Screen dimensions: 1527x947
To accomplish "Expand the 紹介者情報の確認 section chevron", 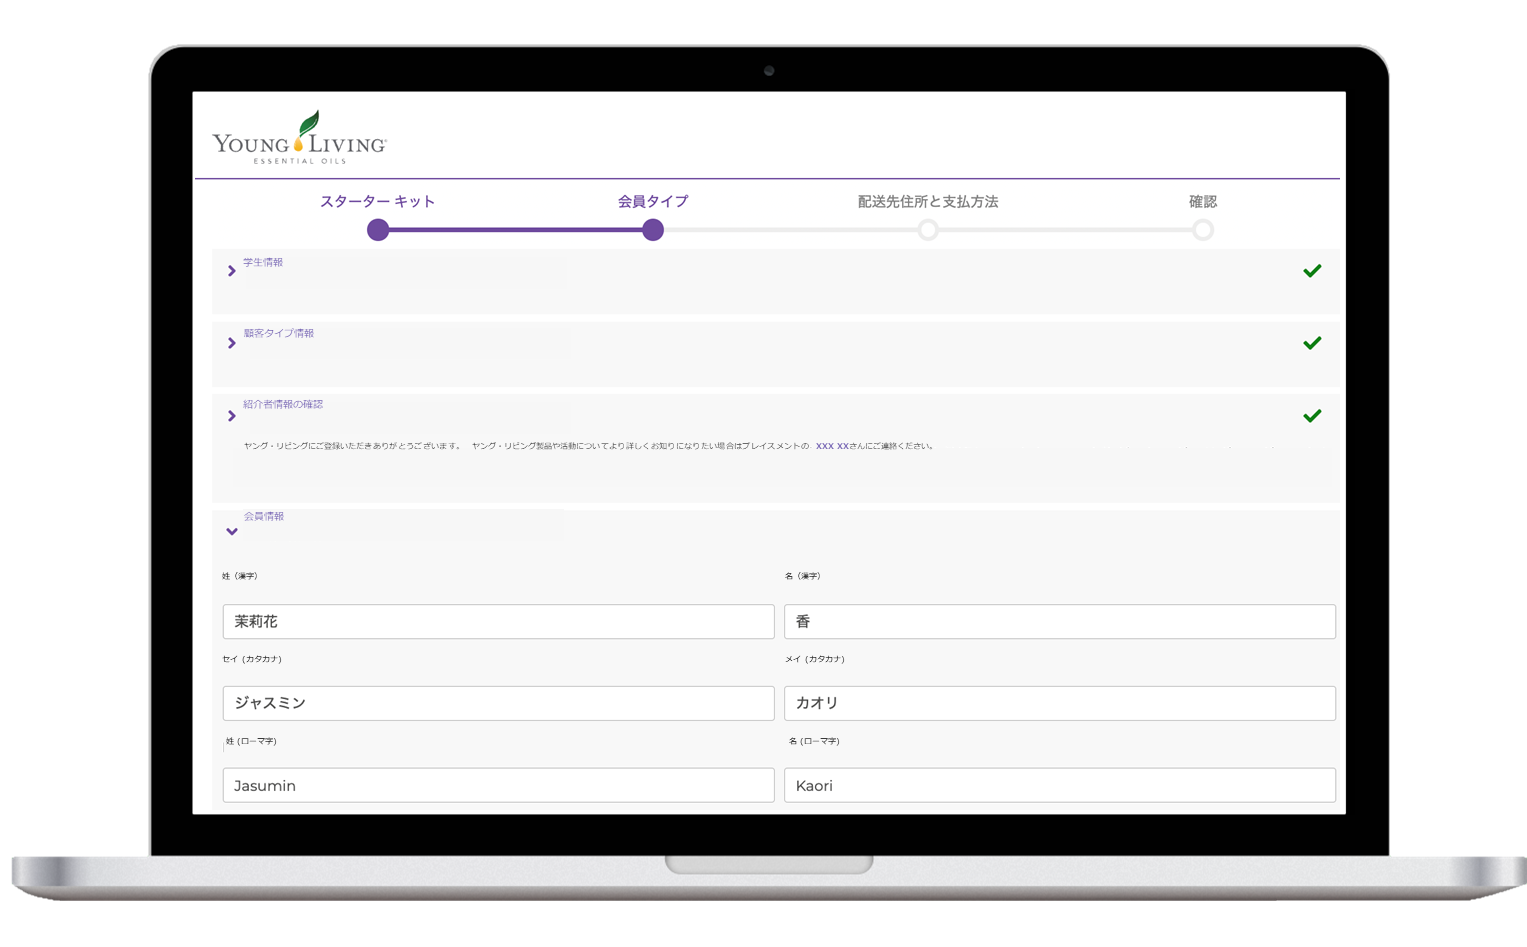I will click(x=232, y=416).
